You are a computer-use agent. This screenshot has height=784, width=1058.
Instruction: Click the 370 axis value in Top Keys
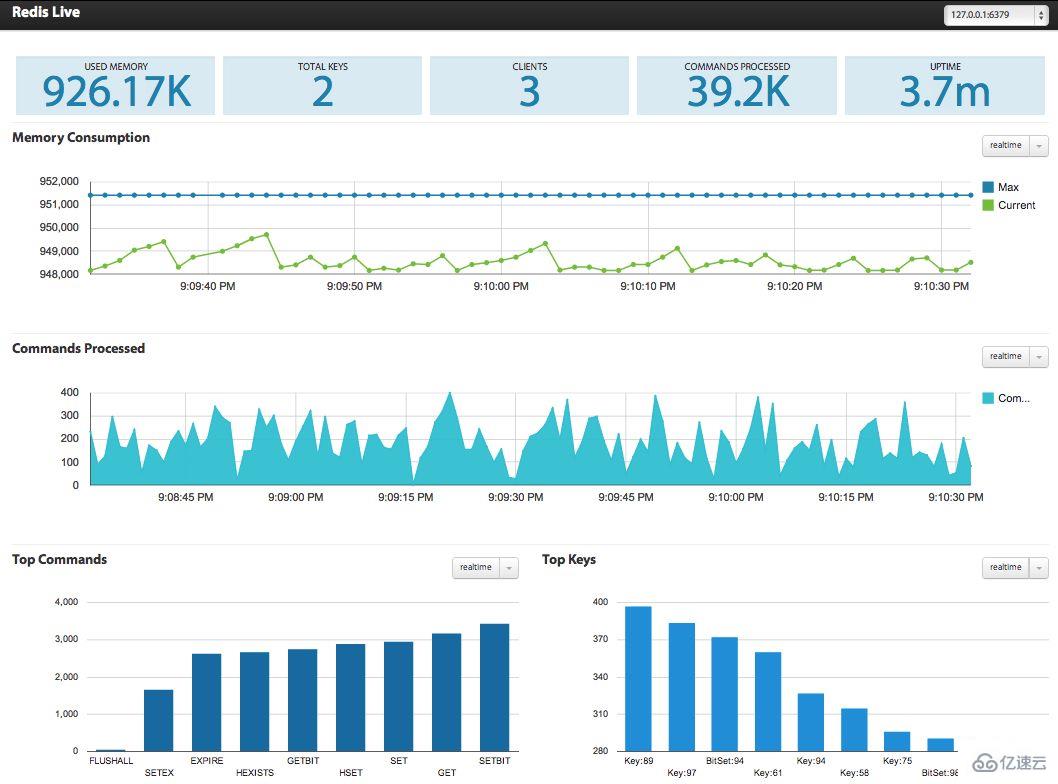tap(601, 639)
